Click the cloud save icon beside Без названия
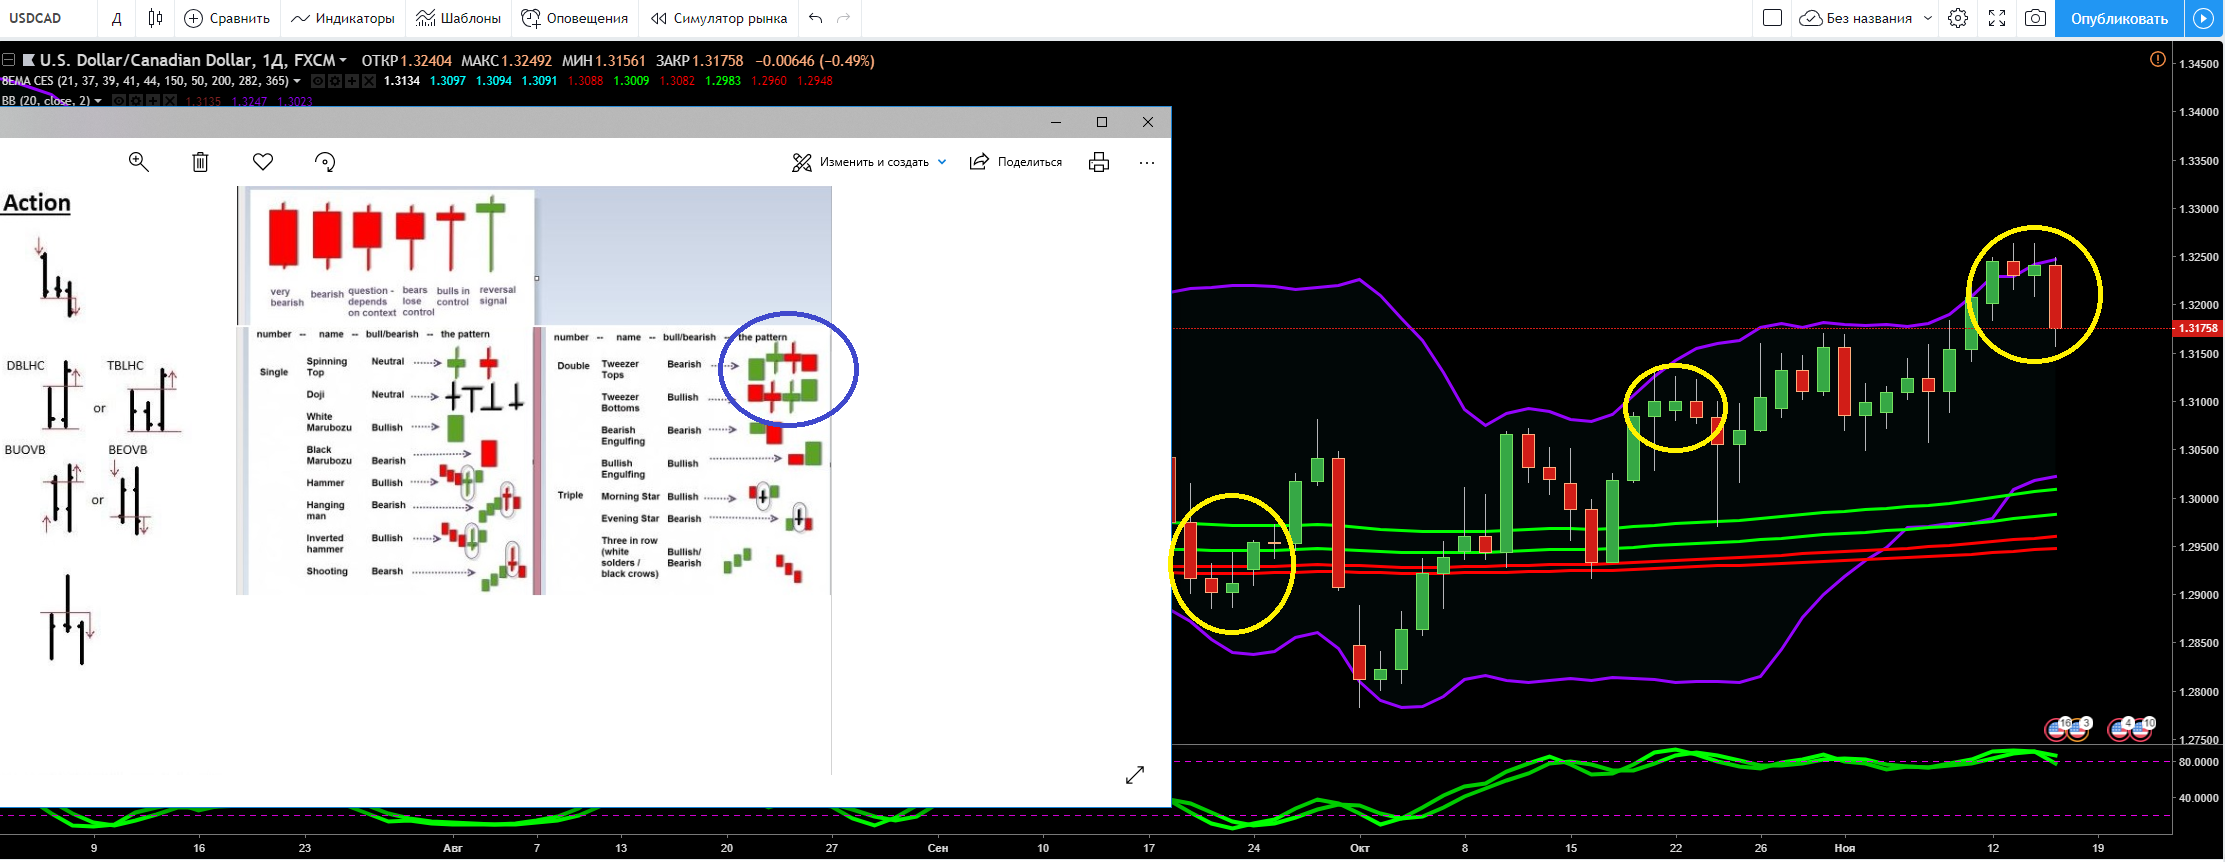The width and height of the screenshot is (2225, 862). pyautogui.click(x=1810, y=18)
